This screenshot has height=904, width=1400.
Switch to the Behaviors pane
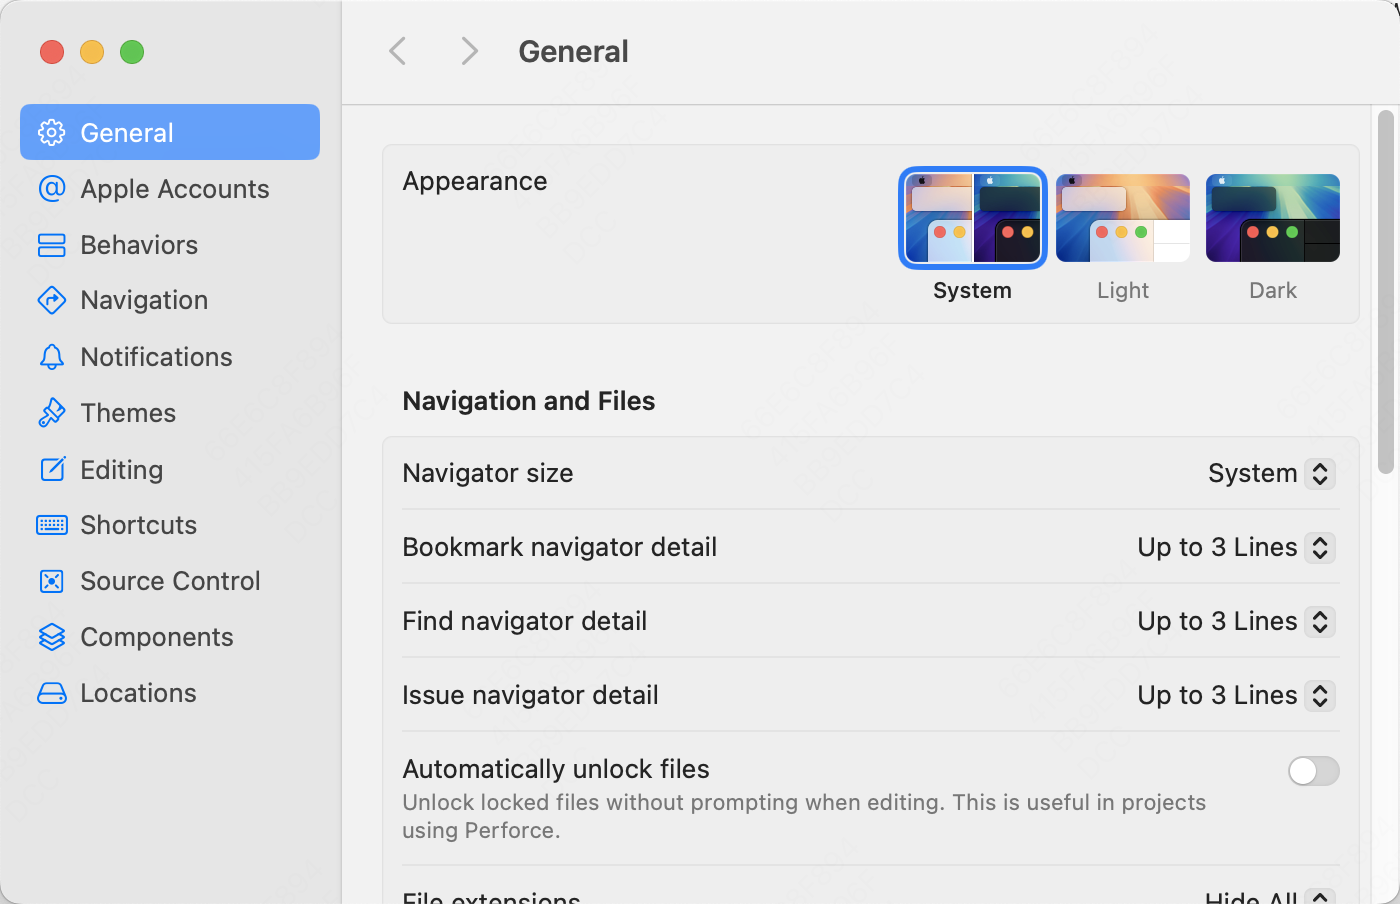(170, 245)
